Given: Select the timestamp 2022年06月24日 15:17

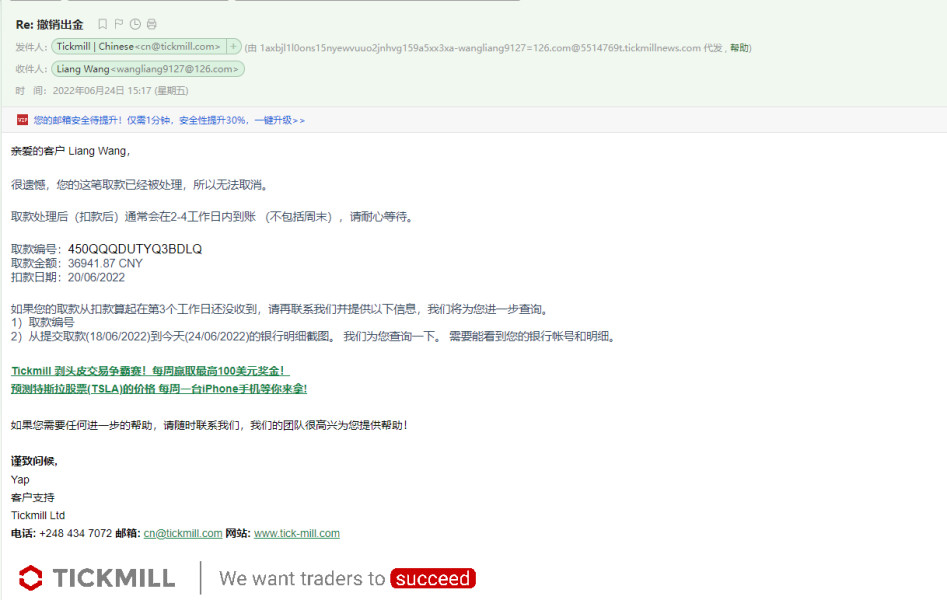Looking at the screenshot, I should (102, 91).
